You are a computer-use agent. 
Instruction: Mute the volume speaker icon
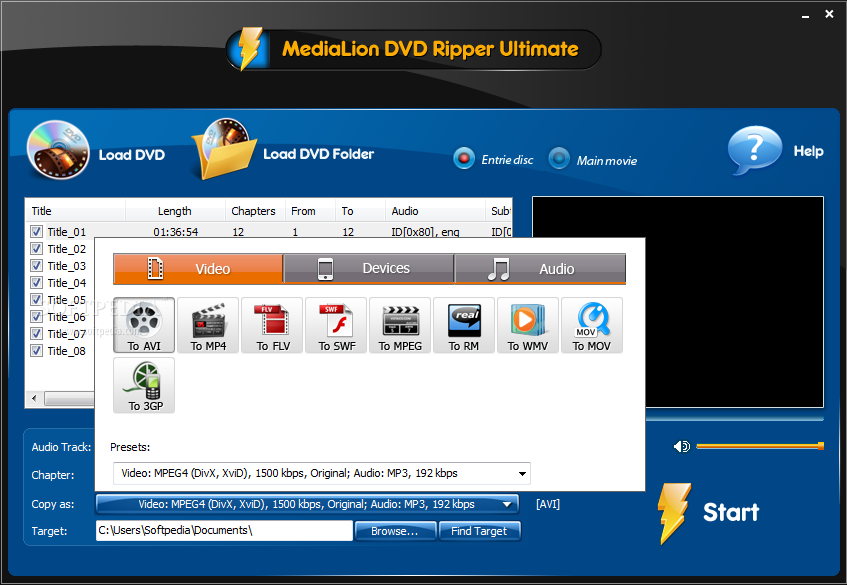pos(682,446)
